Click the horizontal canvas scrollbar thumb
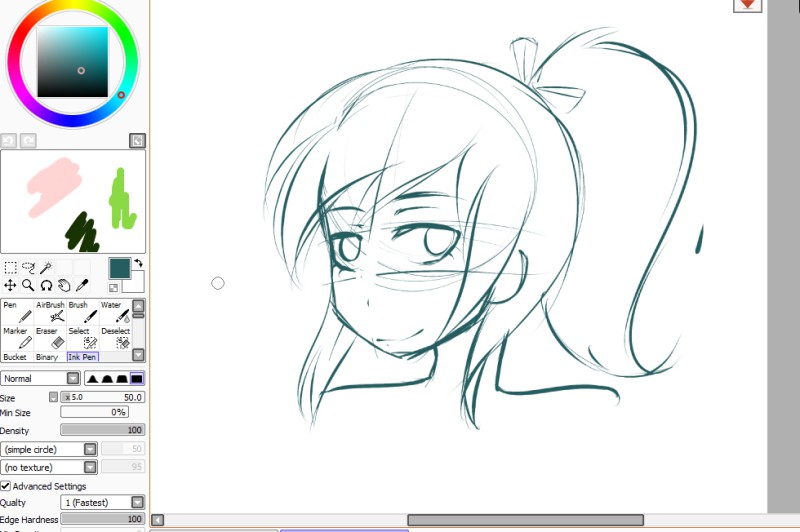This screenshot has width=800, height=532. click(526, 520)
